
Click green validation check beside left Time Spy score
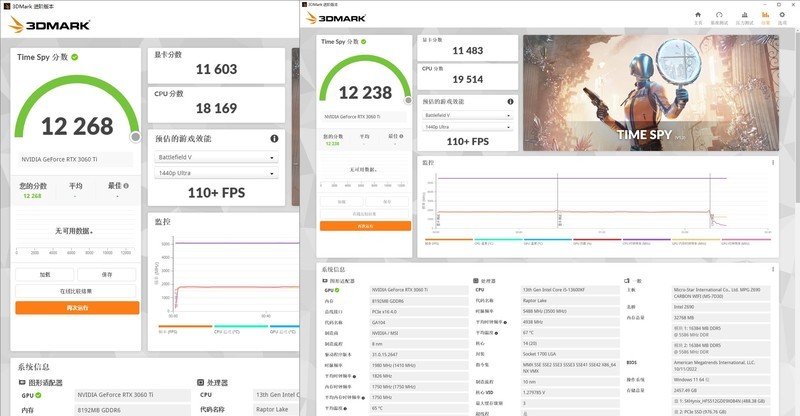pos(74,57)
